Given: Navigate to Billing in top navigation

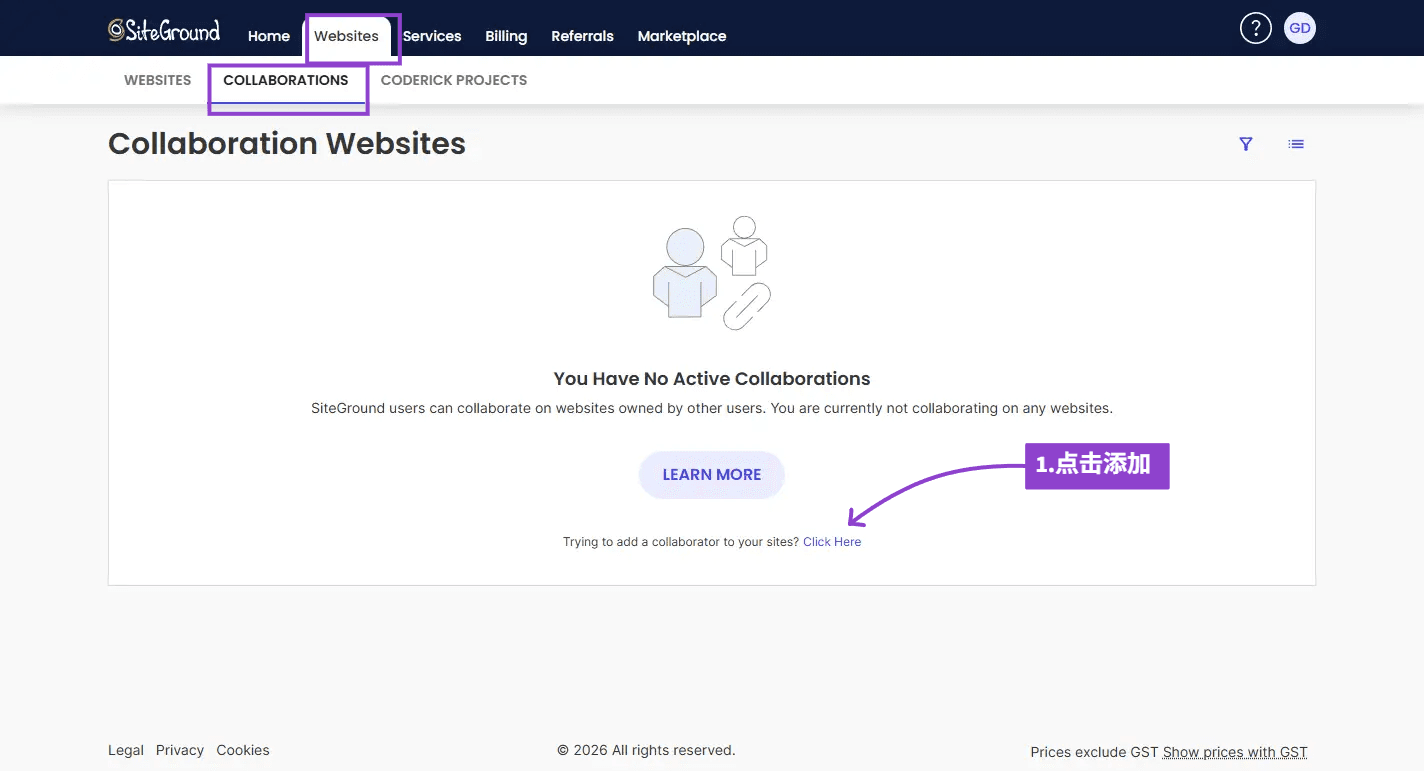Looking at the screenshot, I should (x=506, y=36).
